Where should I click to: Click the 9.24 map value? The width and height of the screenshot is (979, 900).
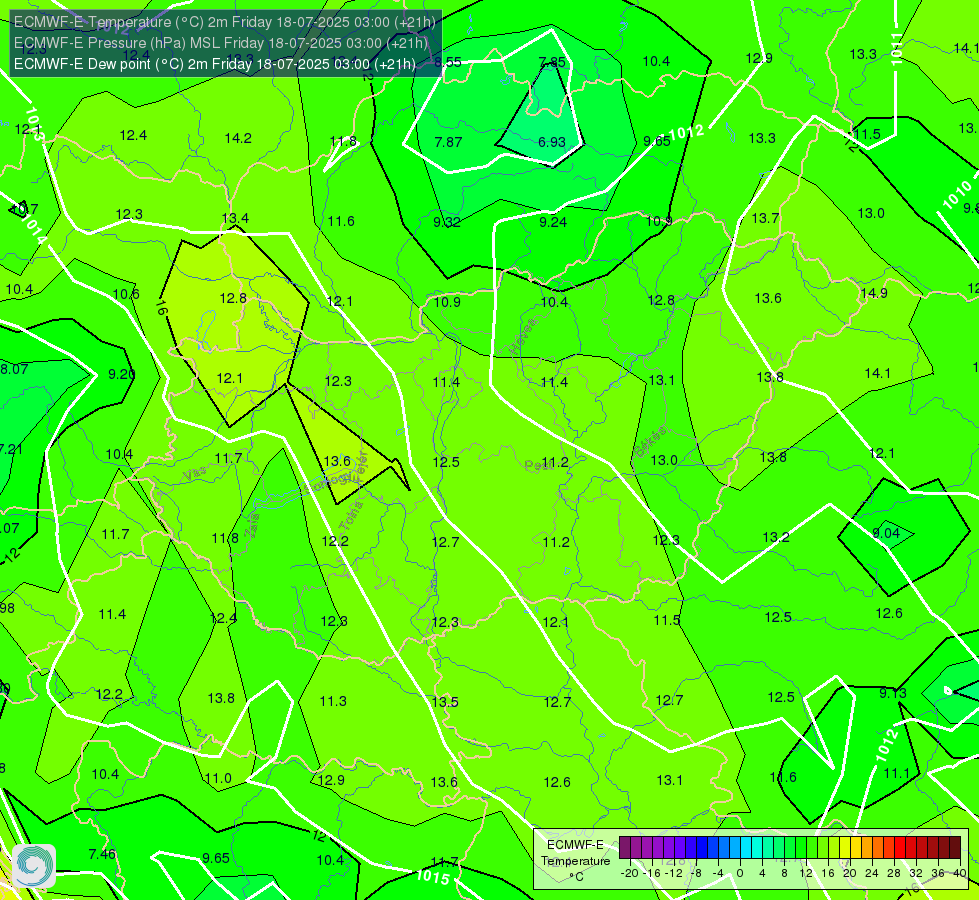tap(553, 222)
